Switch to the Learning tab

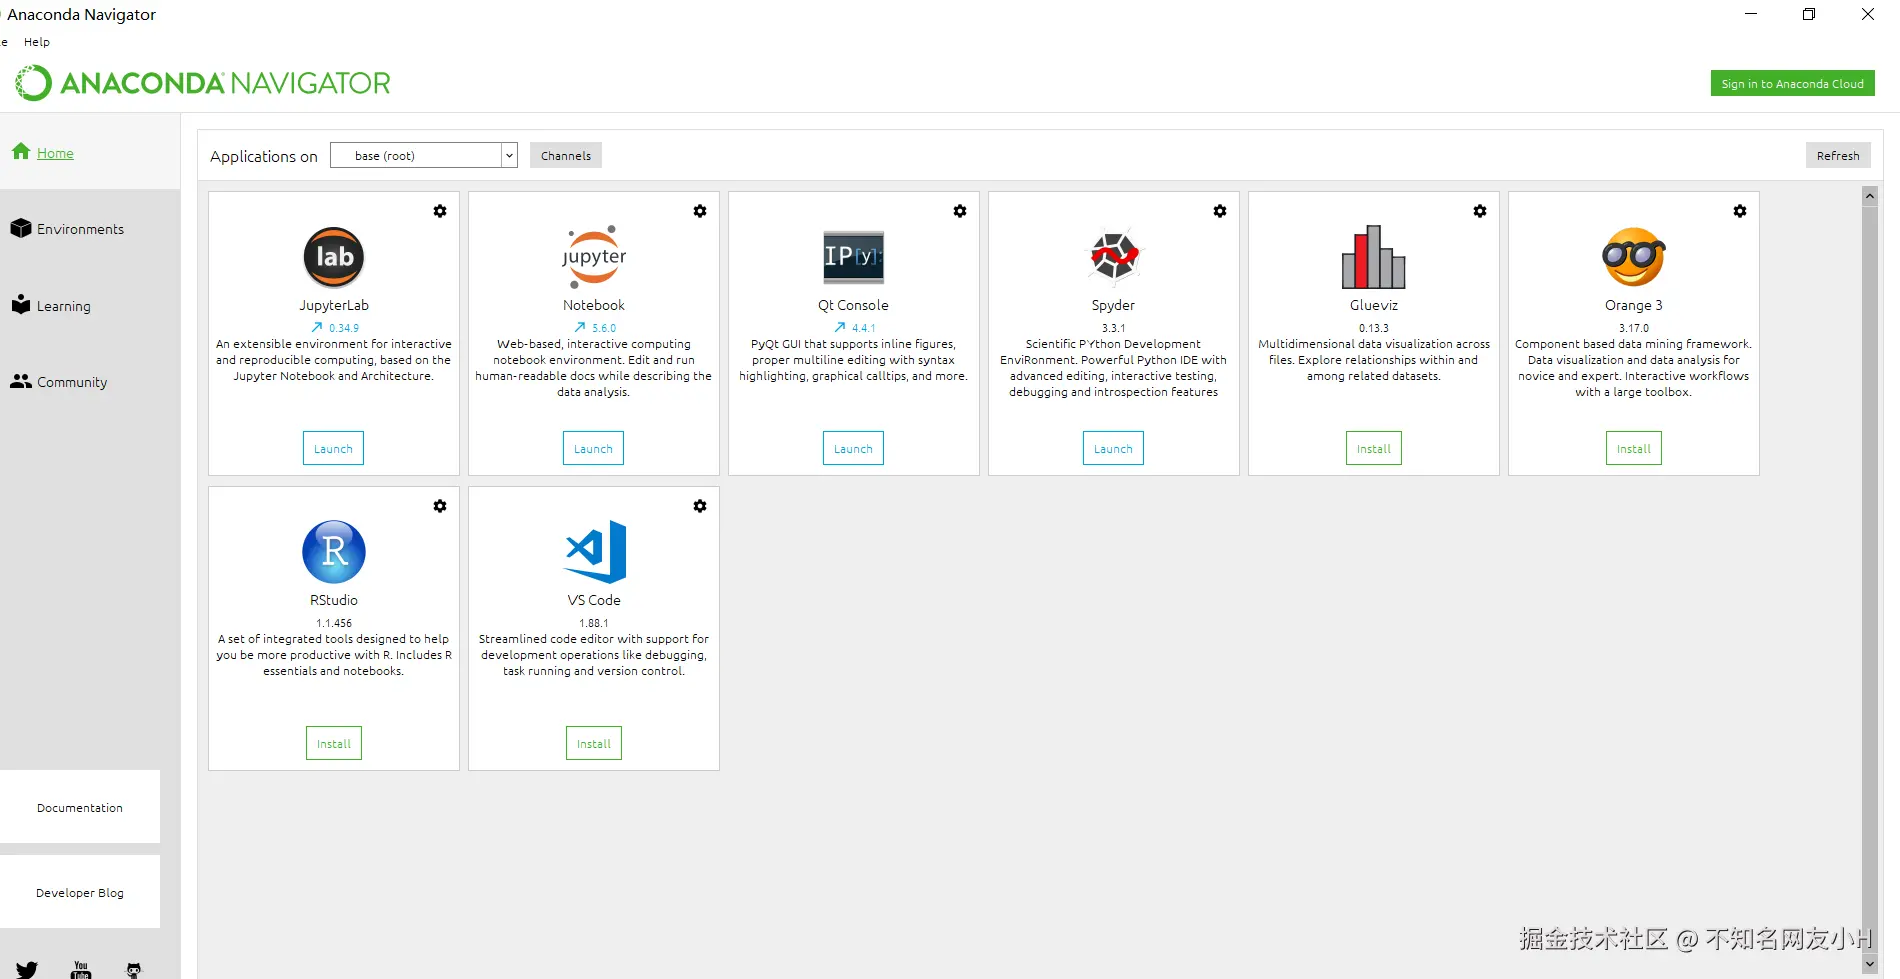coord(90,306)
